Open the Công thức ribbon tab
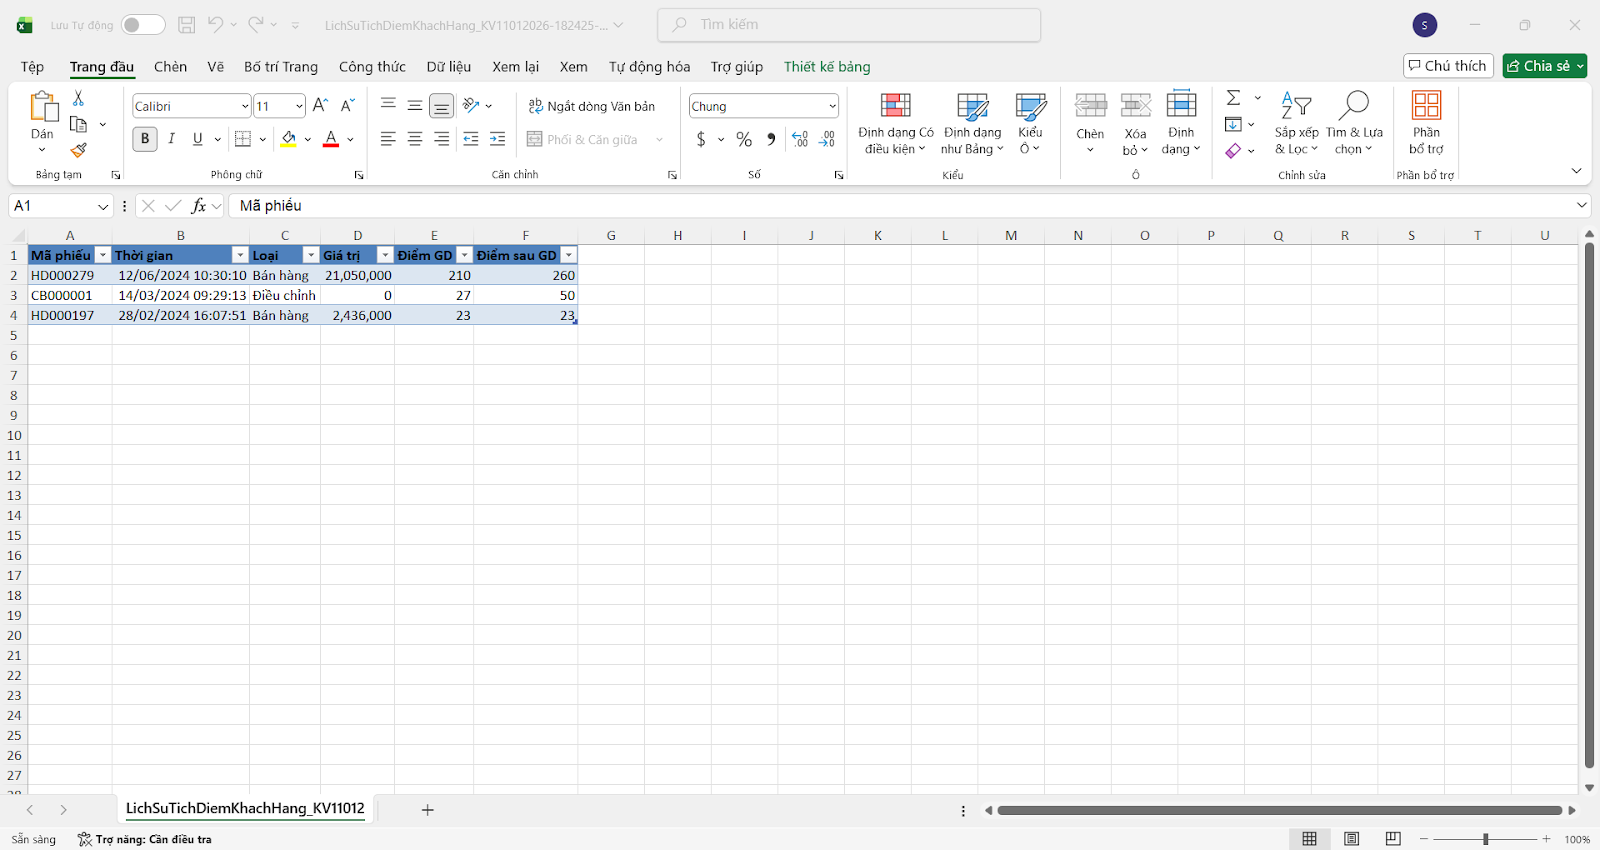Image resolution: width=1600 pixels, height=850 pixels. point(372,67)
